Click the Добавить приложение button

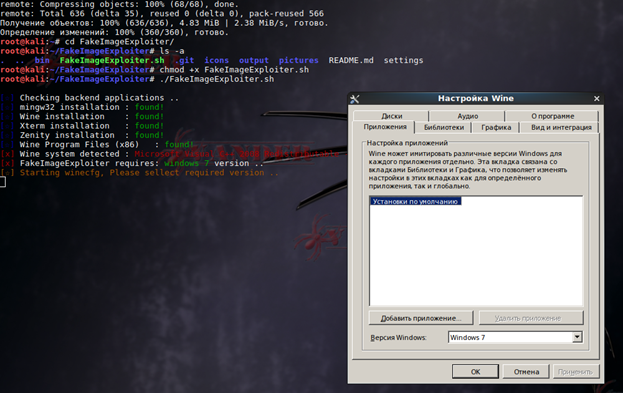click(421, 318)
